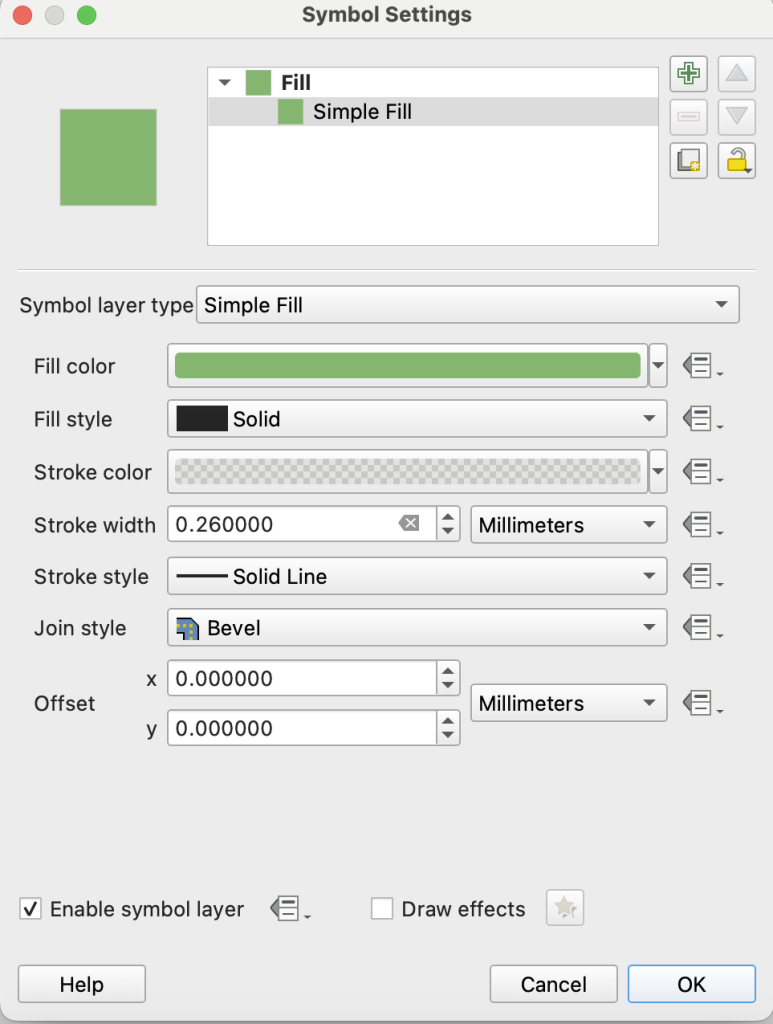The image size is (773, 1024).
Task: Click the move layer down arrow icon
Action: tap(736, 117)
